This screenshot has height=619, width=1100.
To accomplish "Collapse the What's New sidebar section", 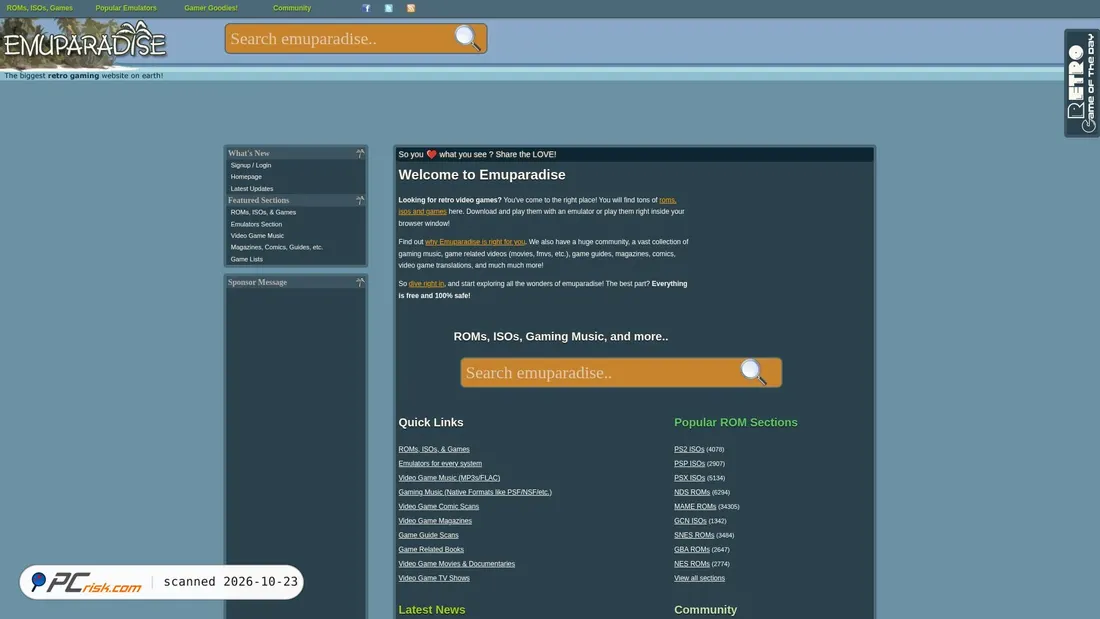I will pyautogui.click(x=360, y=153).
